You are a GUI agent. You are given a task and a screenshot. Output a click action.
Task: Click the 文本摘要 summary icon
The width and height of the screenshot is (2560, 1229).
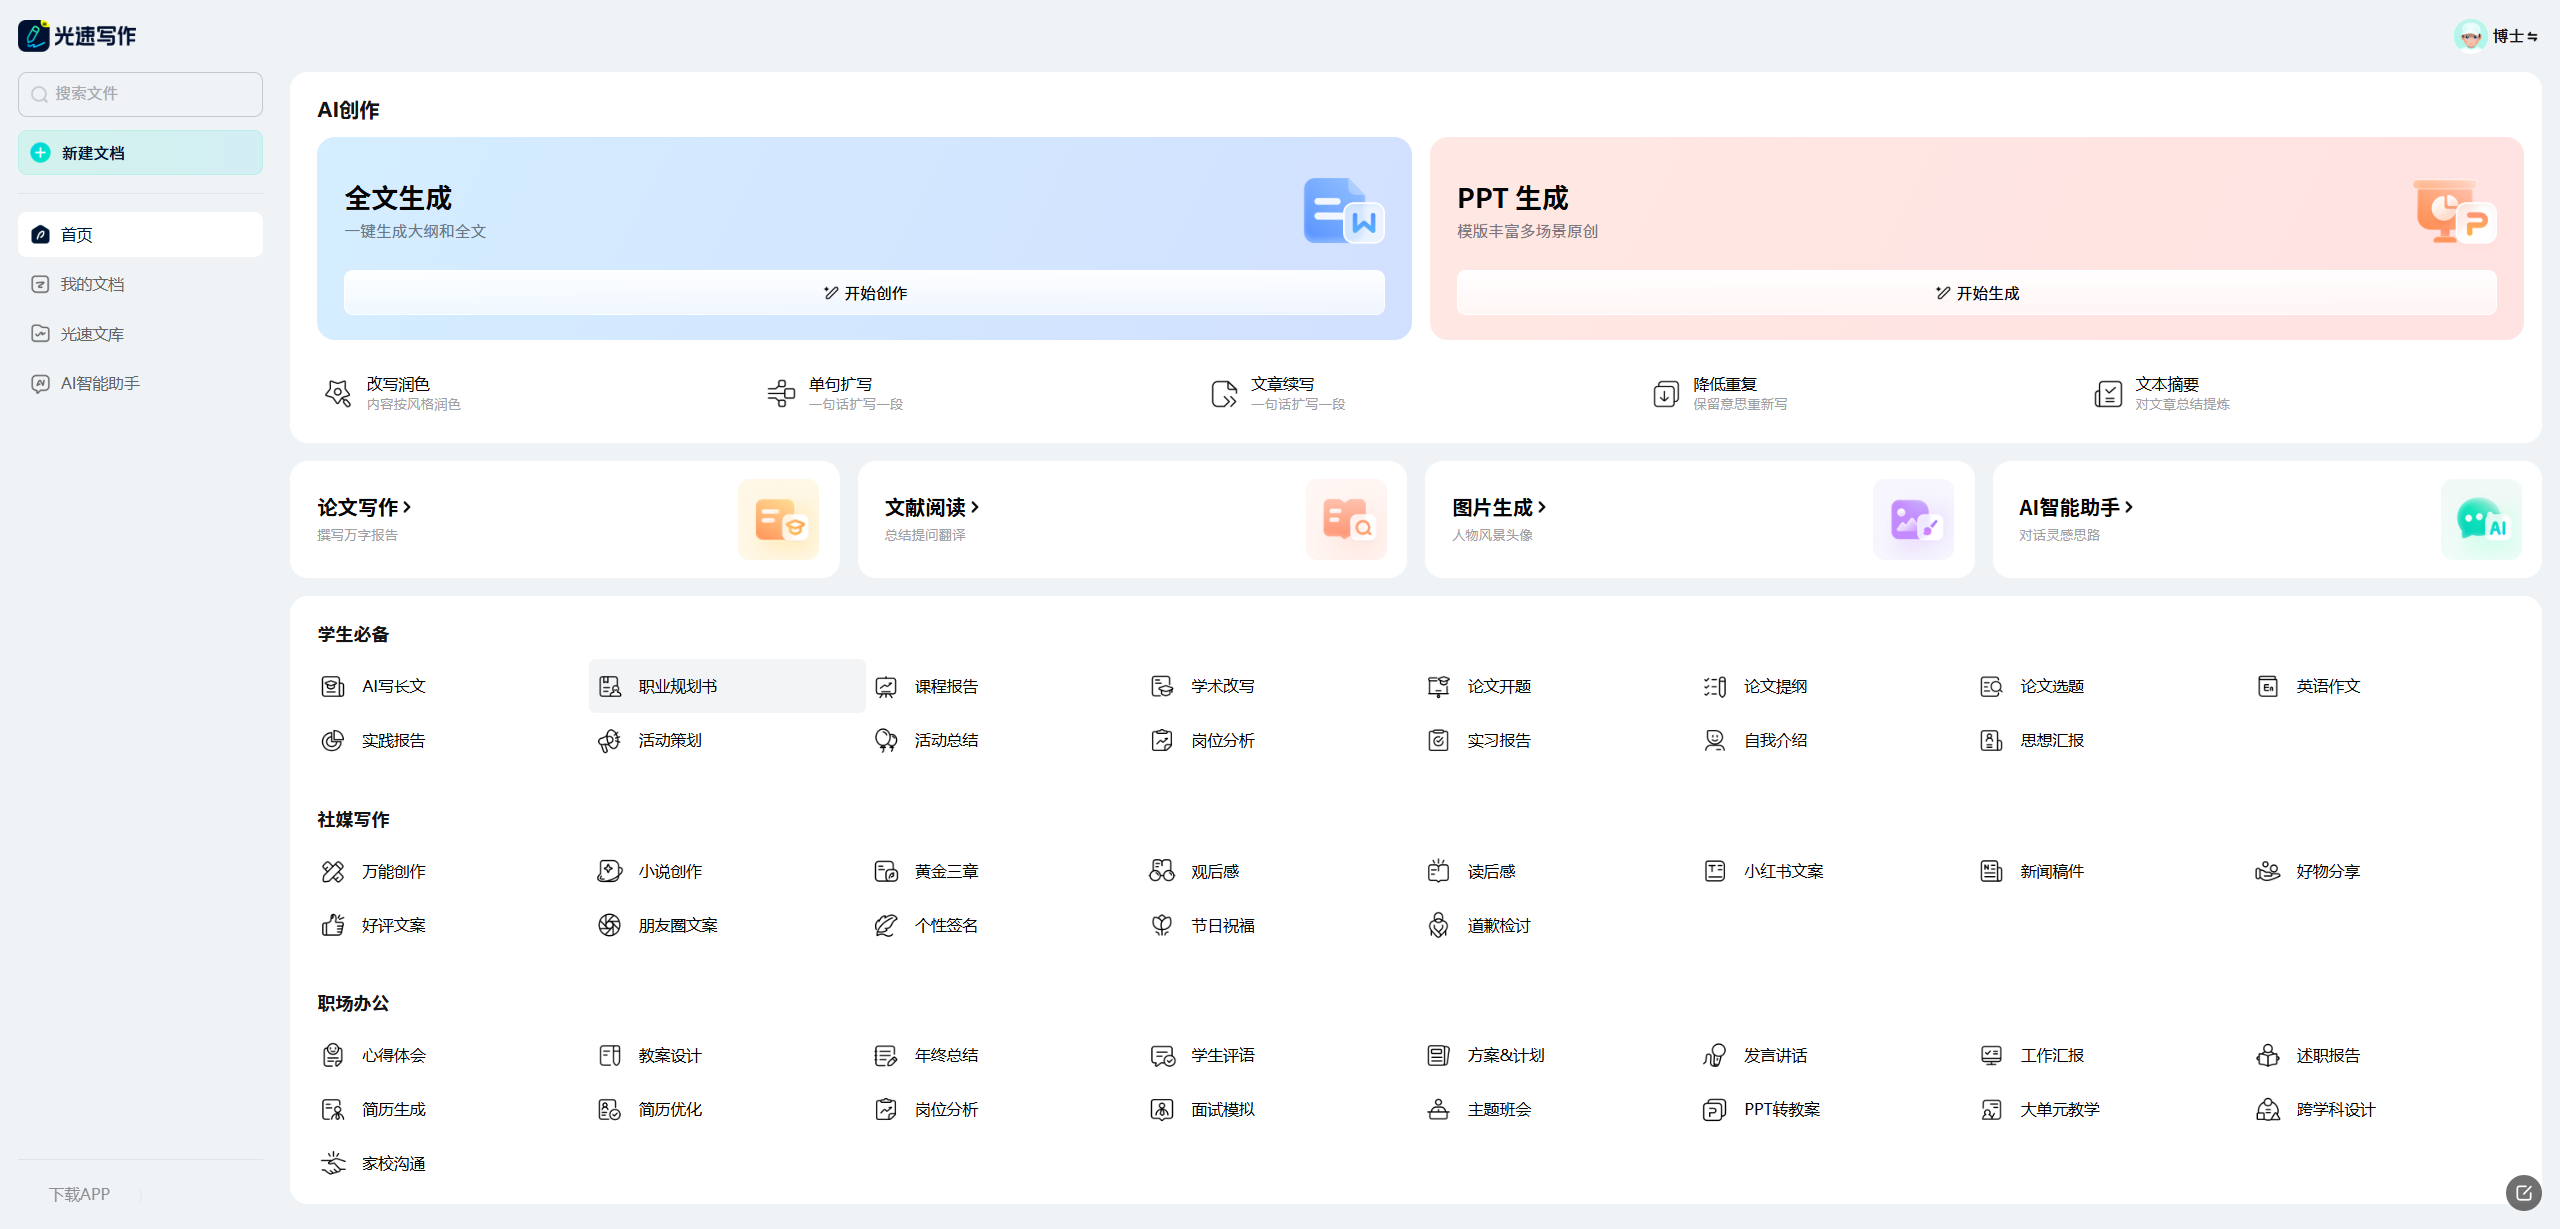(x=2108, y=393)
